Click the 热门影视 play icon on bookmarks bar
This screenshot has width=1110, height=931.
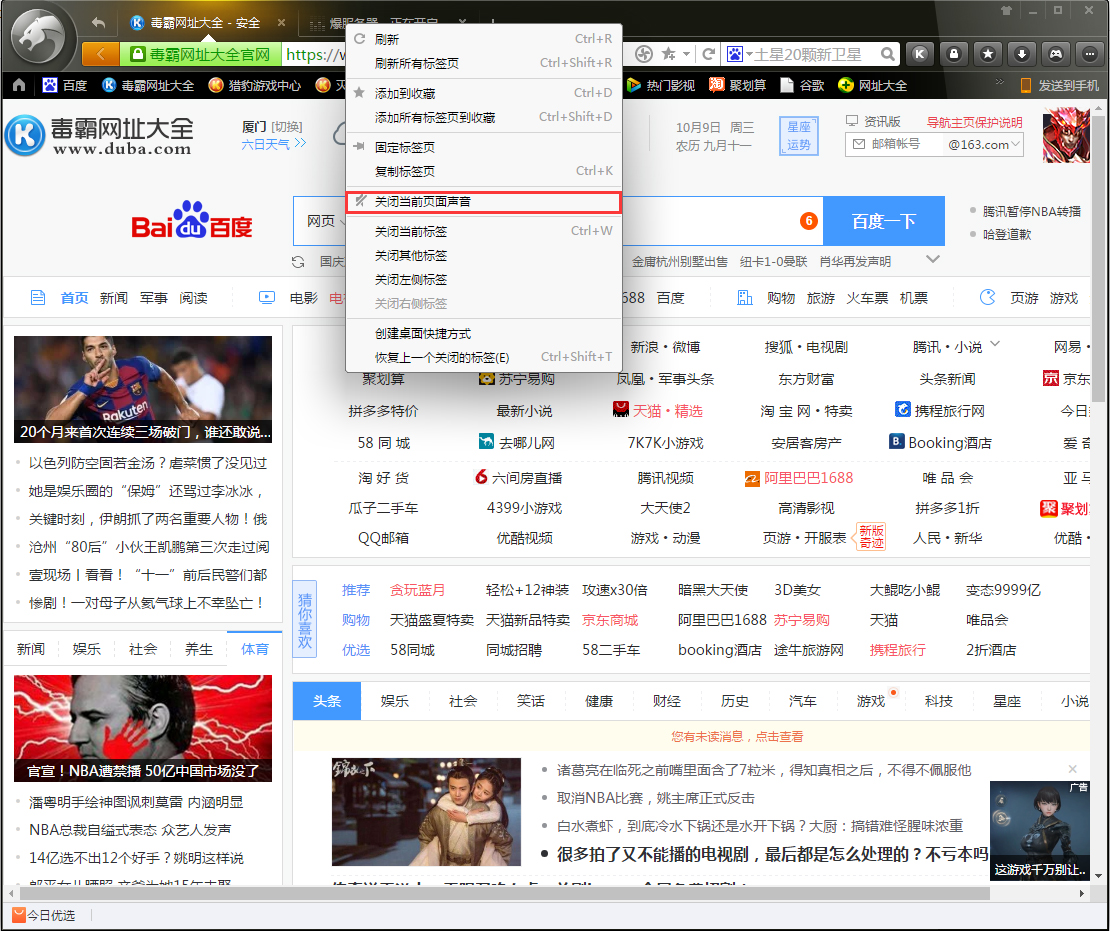click(632, 85)
